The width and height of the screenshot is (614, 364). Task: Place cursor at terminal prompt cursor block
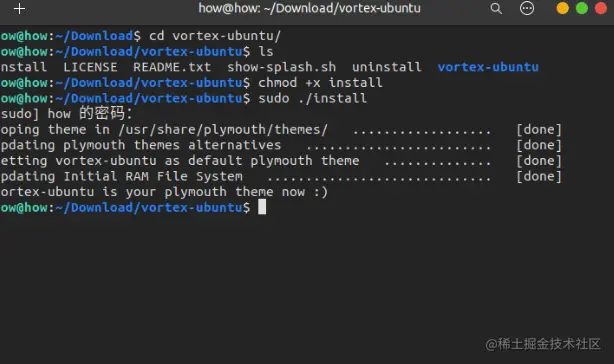click(262, 207)
